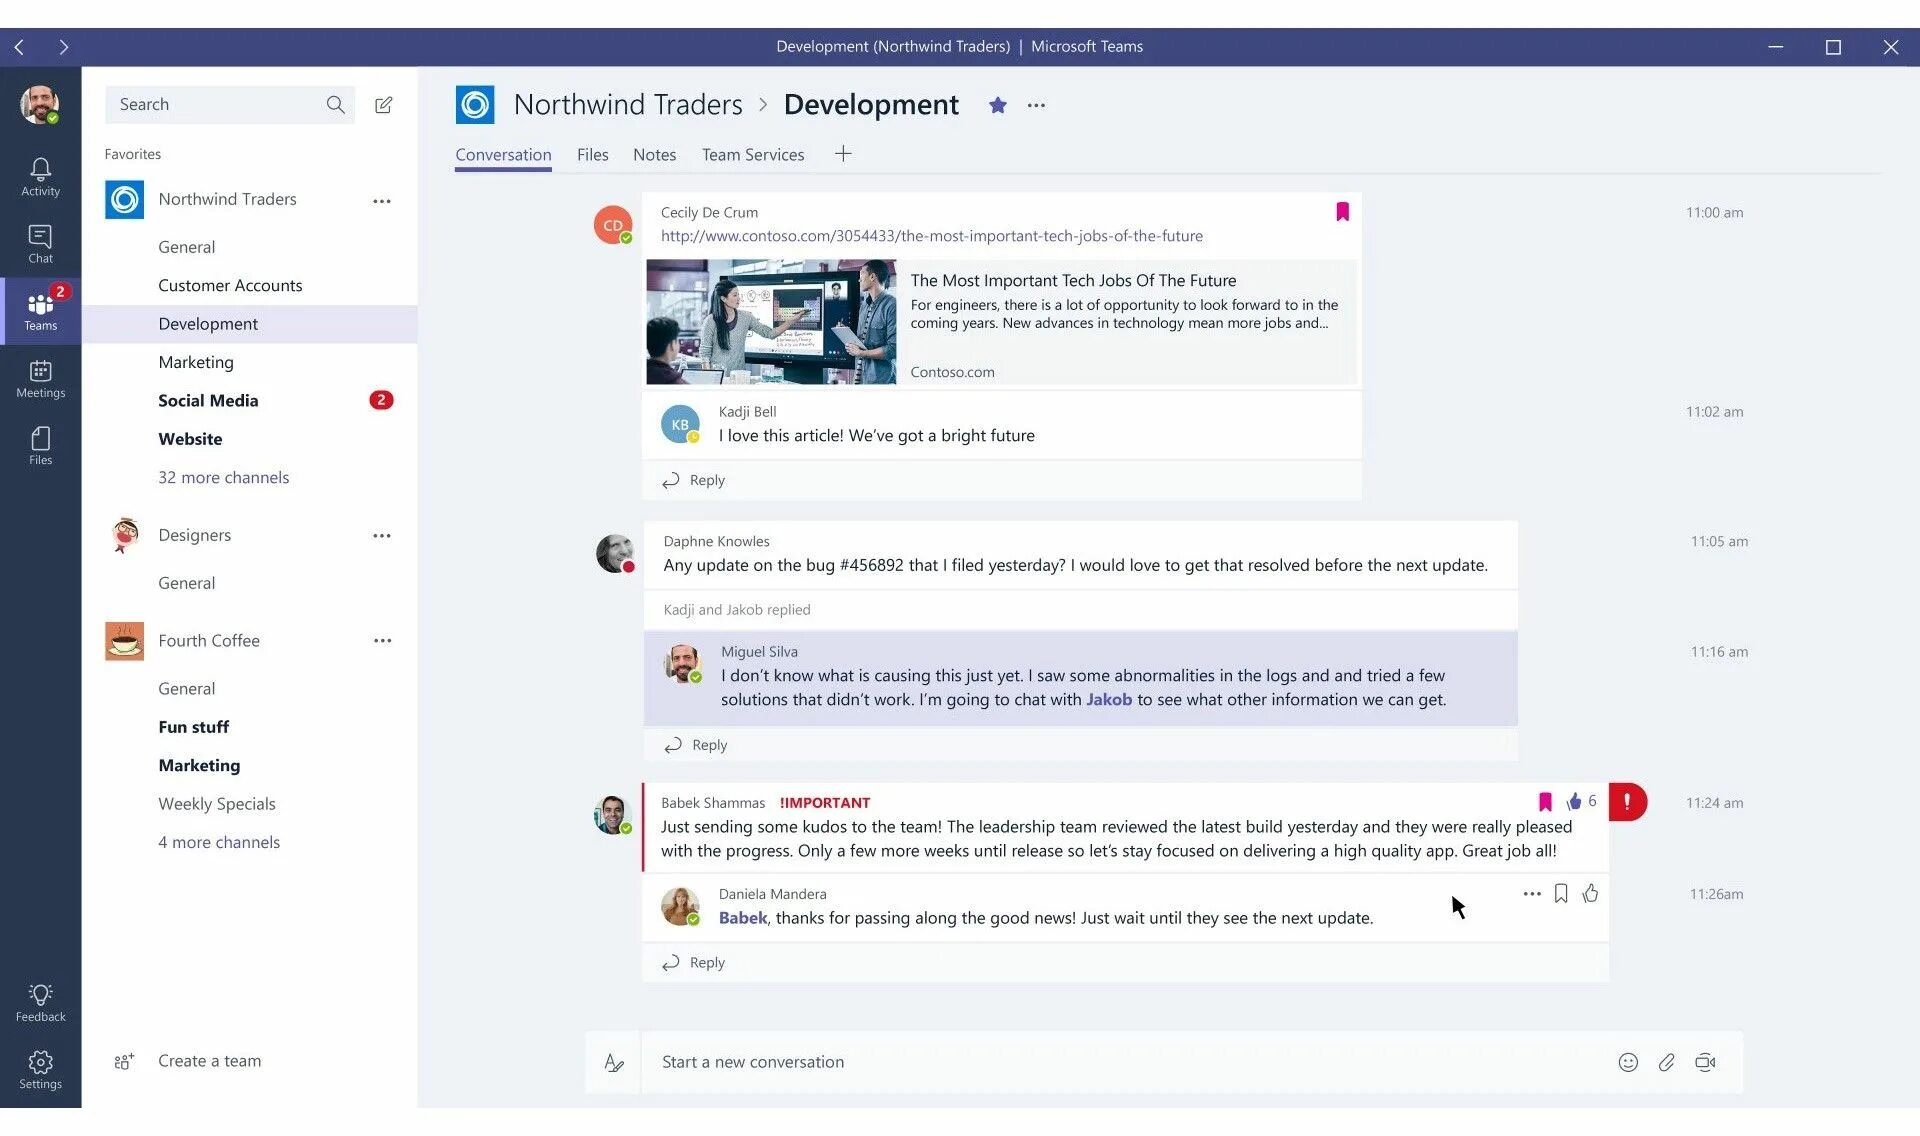
Task: Go forward with the forward arrow
Action: (x=63, y=46)
